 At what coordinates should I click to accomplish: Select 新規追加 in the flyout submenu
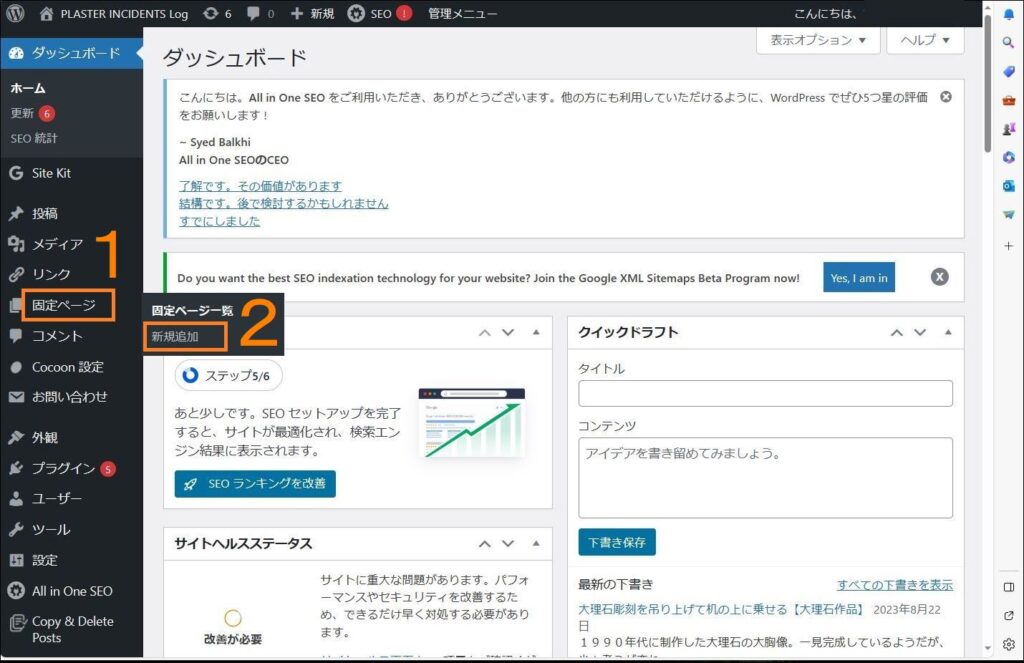point(175,336)
